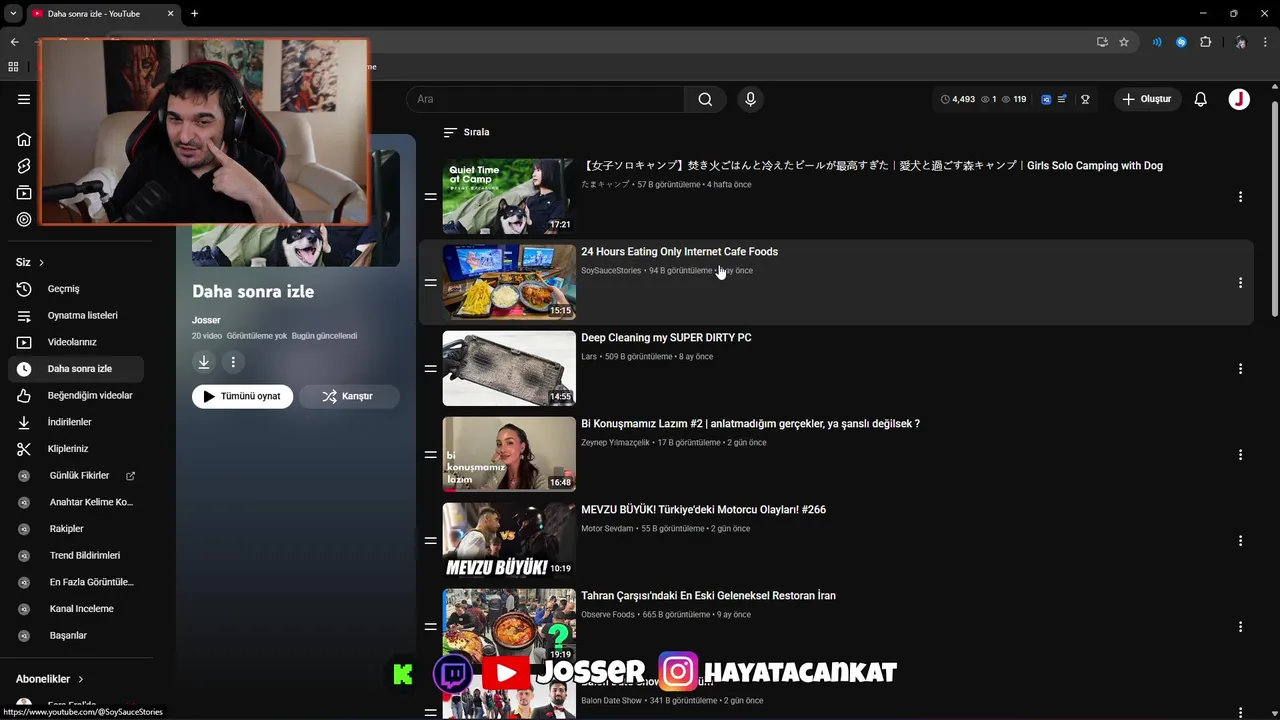
Task: Go back with browser back arrow
Action: point(14,42)
